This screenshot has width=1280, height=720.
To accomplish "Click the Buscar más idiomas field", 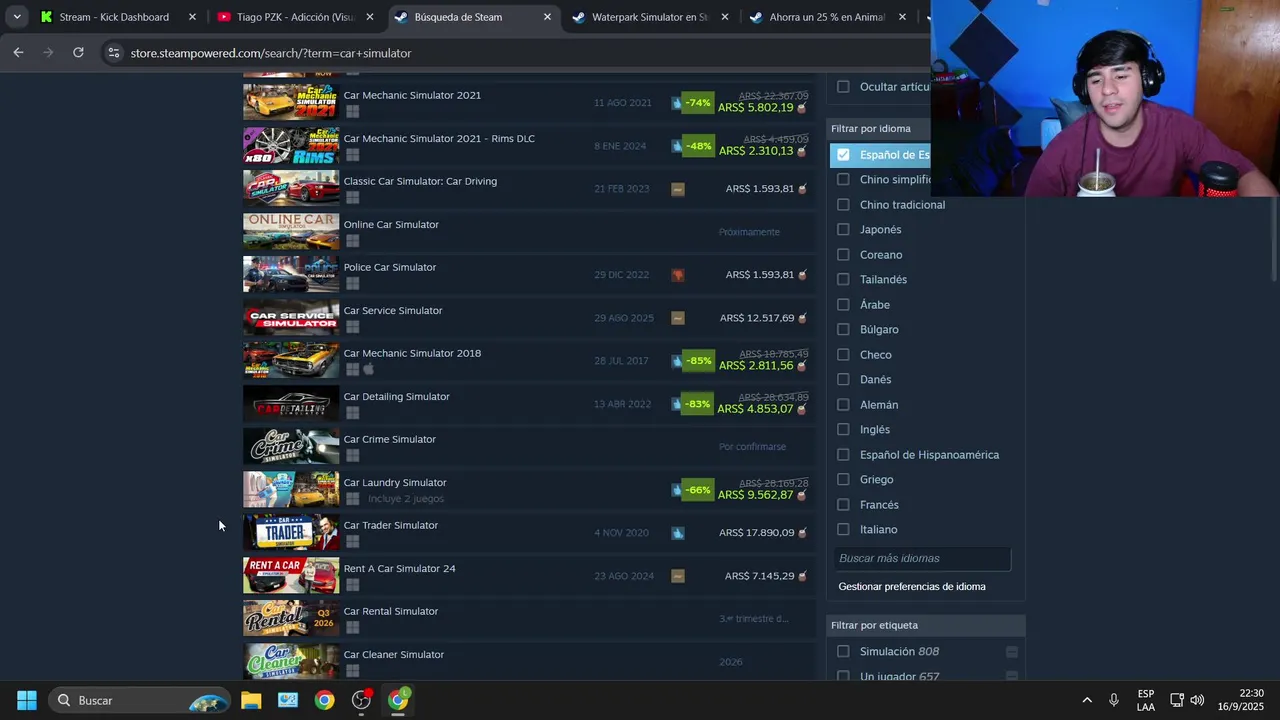I will point(922,558).
